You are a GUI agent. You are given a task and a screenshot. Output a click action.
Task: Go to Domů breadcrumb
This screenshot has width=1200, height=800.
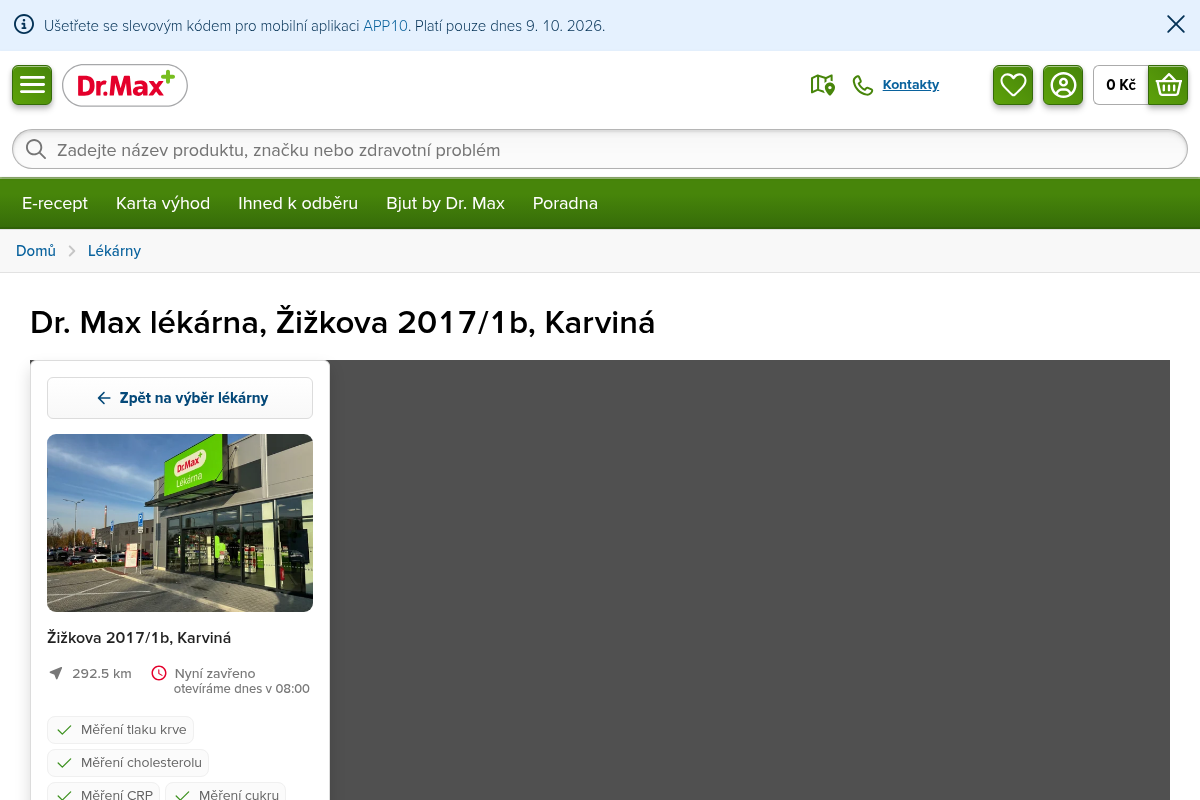(36, 251)
